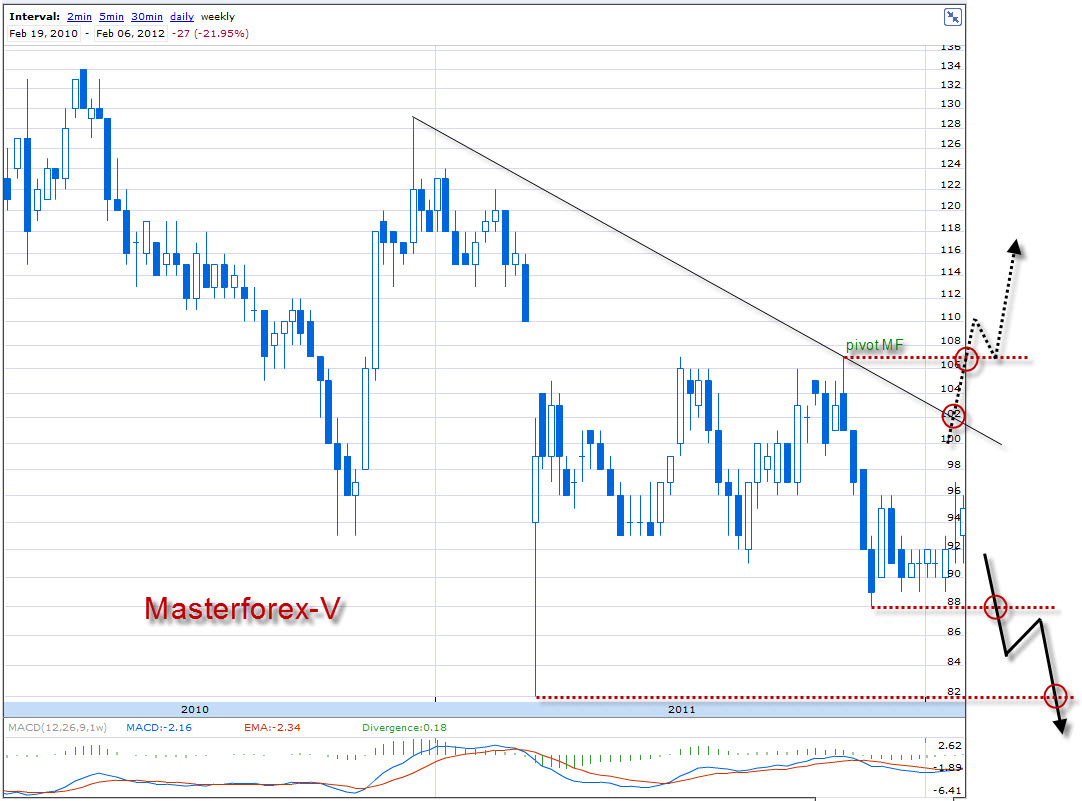This screenshot has width=1082, height=801.
Task: Click the MACD(12,26,9,1w) indicator title
Action: point(57,727)
